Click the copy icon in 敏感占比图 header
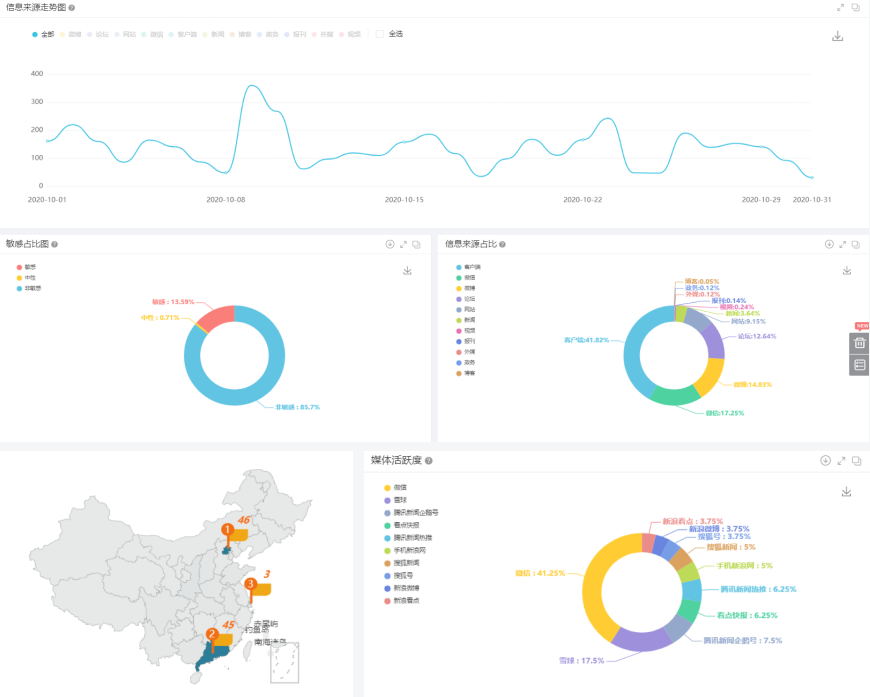870x697 pixels. click(417, 244)
